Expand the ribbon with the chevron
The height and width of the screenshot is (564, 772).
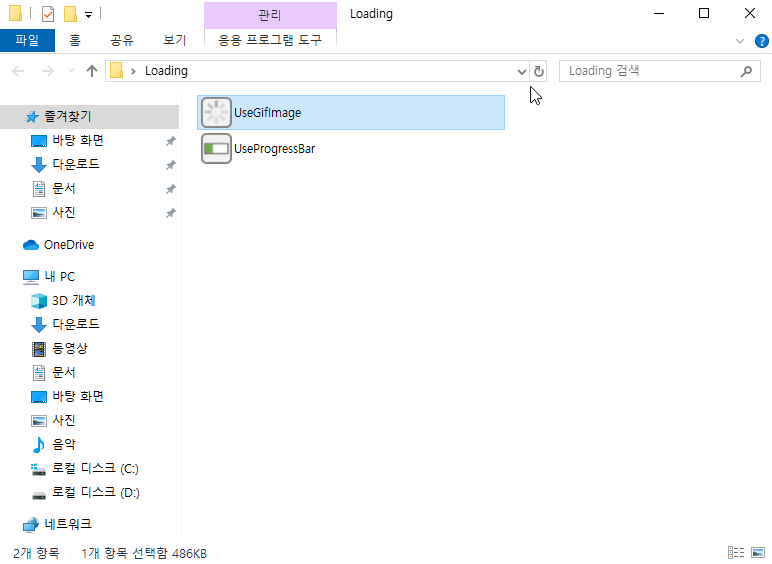point(740,41)
